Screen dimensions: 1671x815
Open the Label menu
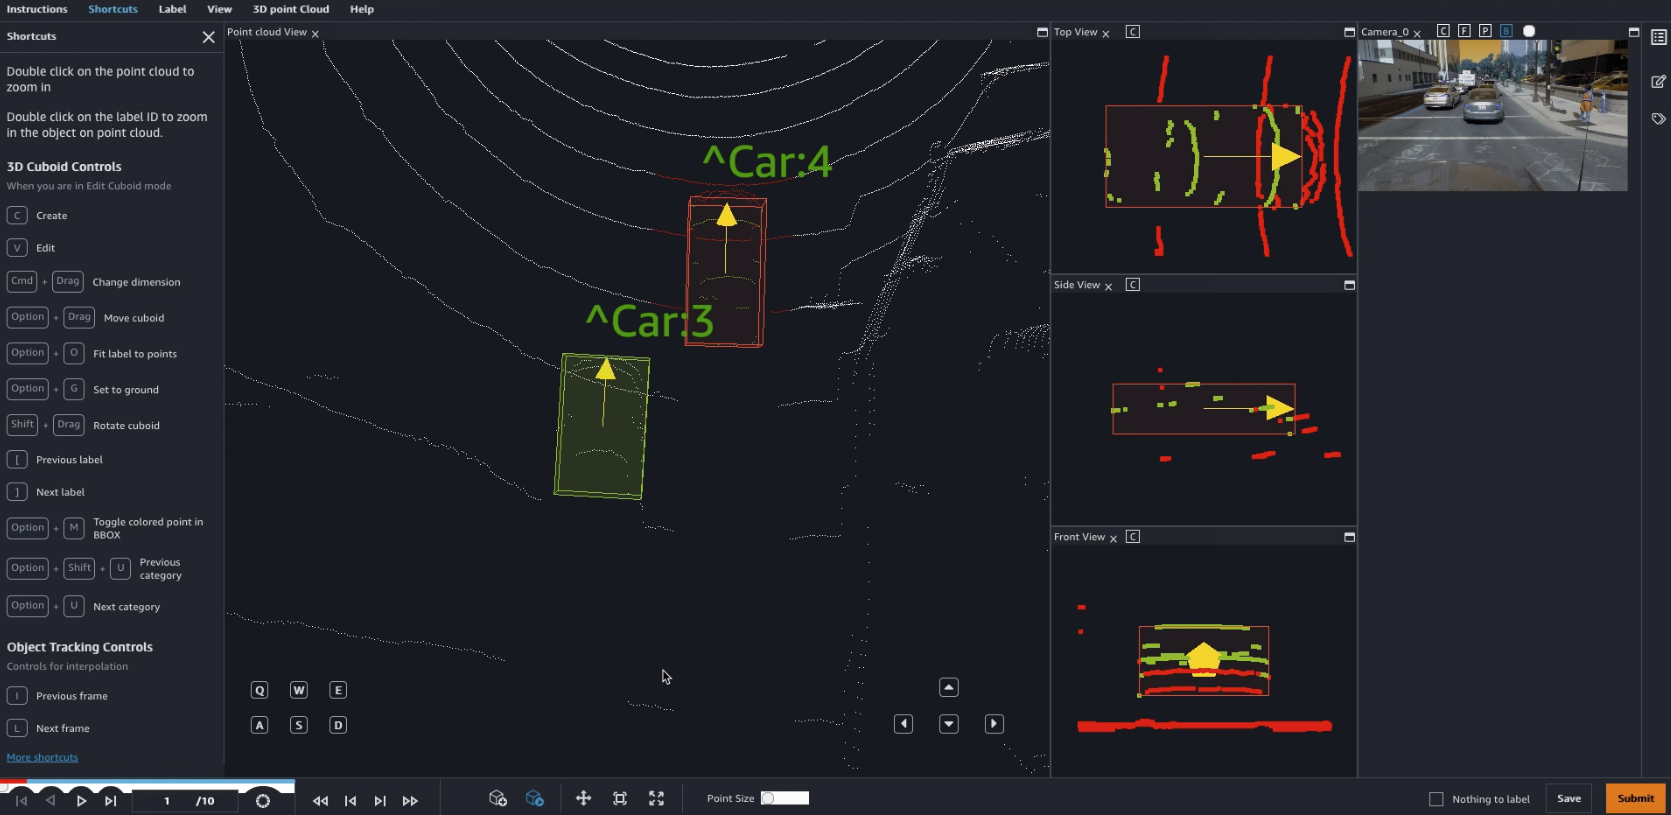[x=172, y=9]
